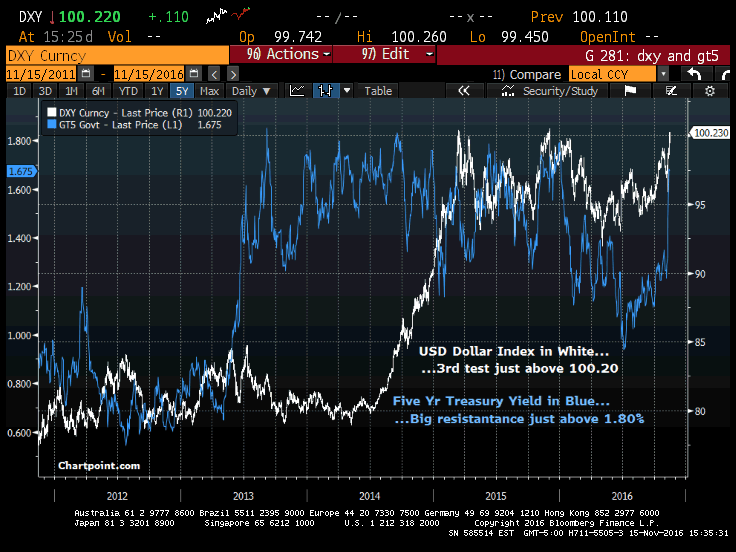Viewport: 736px width, 552px height.
Task: Shift date range forward with right arrow
Action: coord(233,73)
